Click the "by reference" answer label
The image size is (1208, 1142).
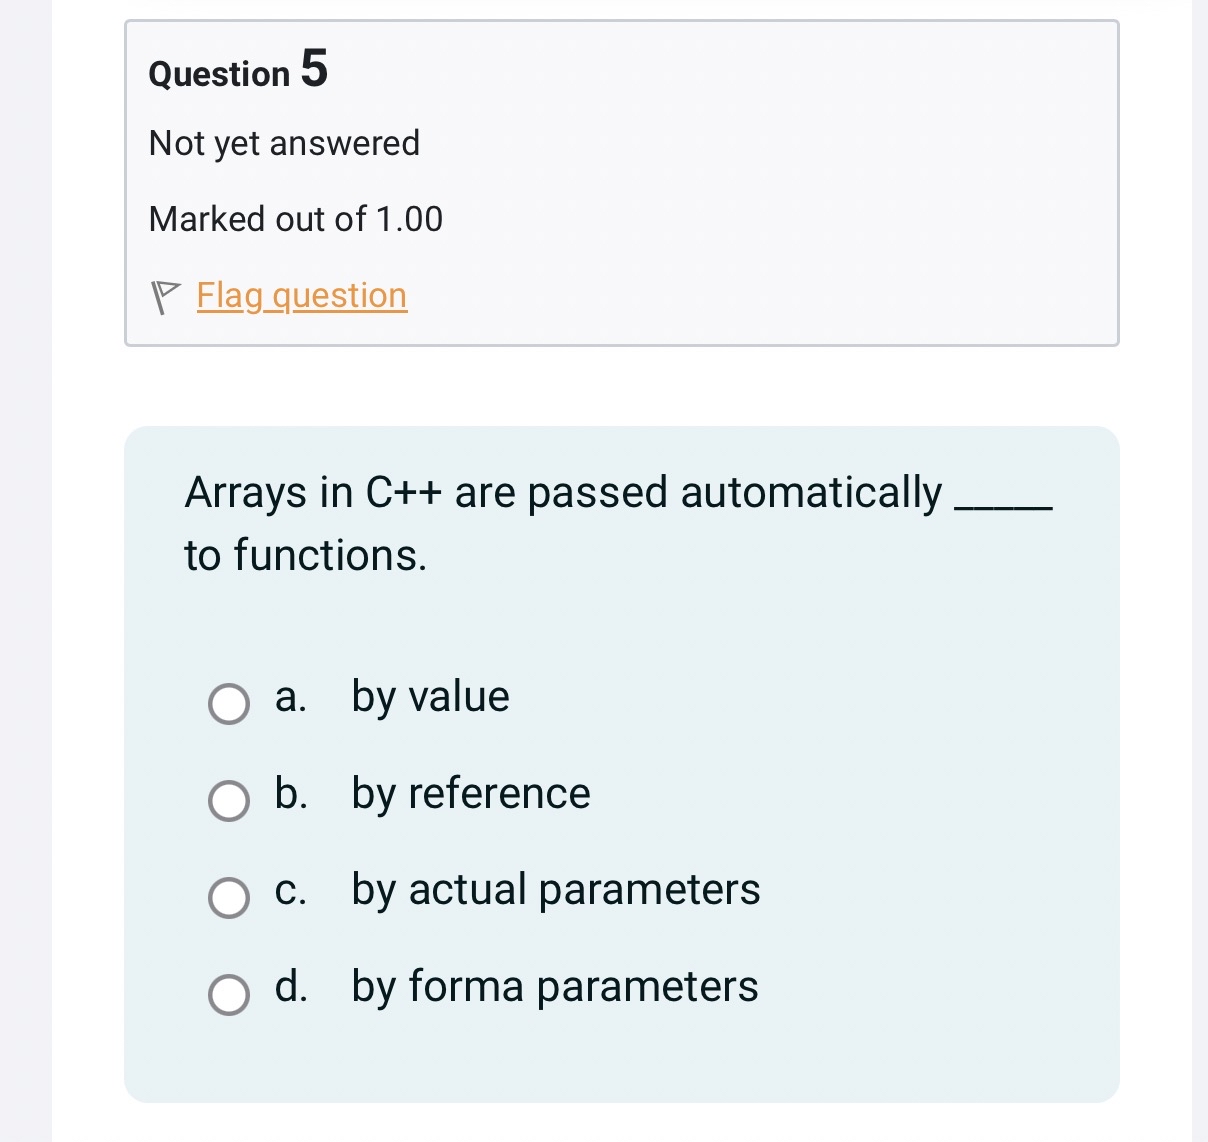click(x=471, y=794)
